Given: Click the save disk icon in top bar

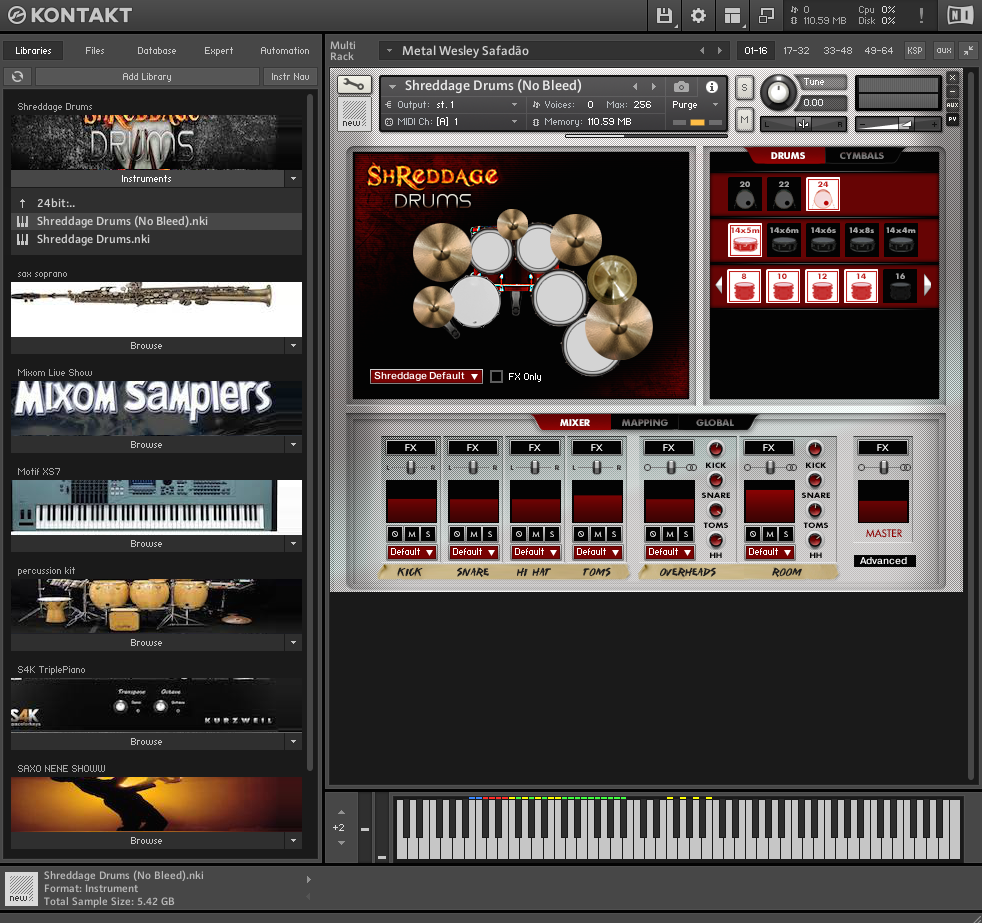Looking at the screenshot, I should [x=664, y=15].
